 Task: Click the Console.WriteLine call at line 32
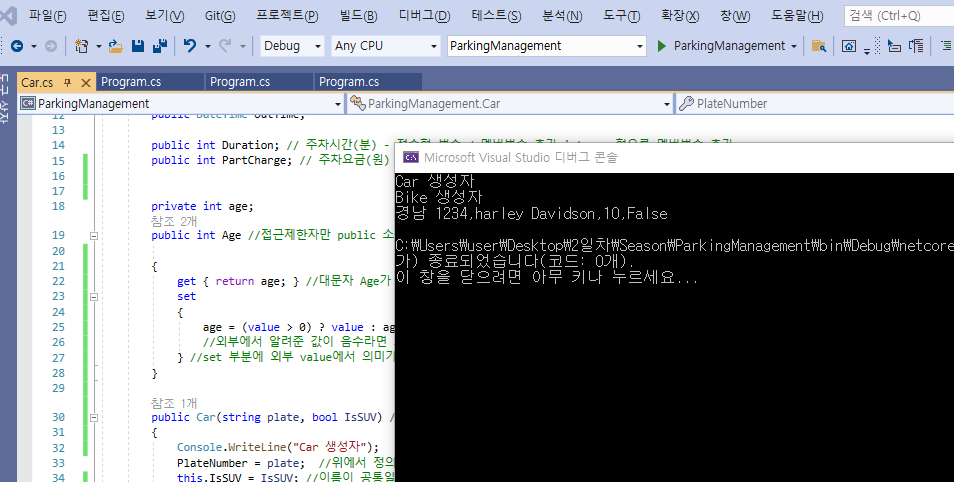pyautogui.click(x=277, y=447)
